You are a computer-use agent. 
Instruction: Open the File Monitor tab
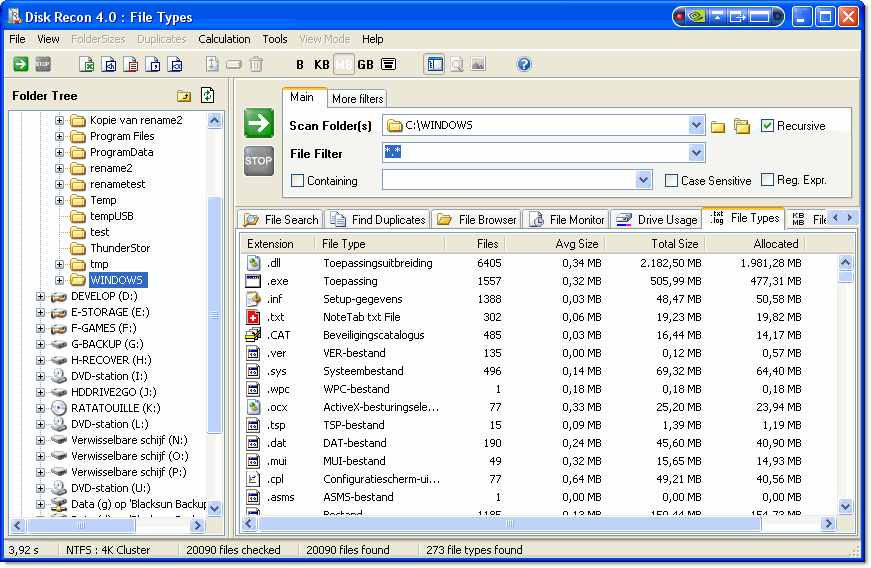[567, 220]
